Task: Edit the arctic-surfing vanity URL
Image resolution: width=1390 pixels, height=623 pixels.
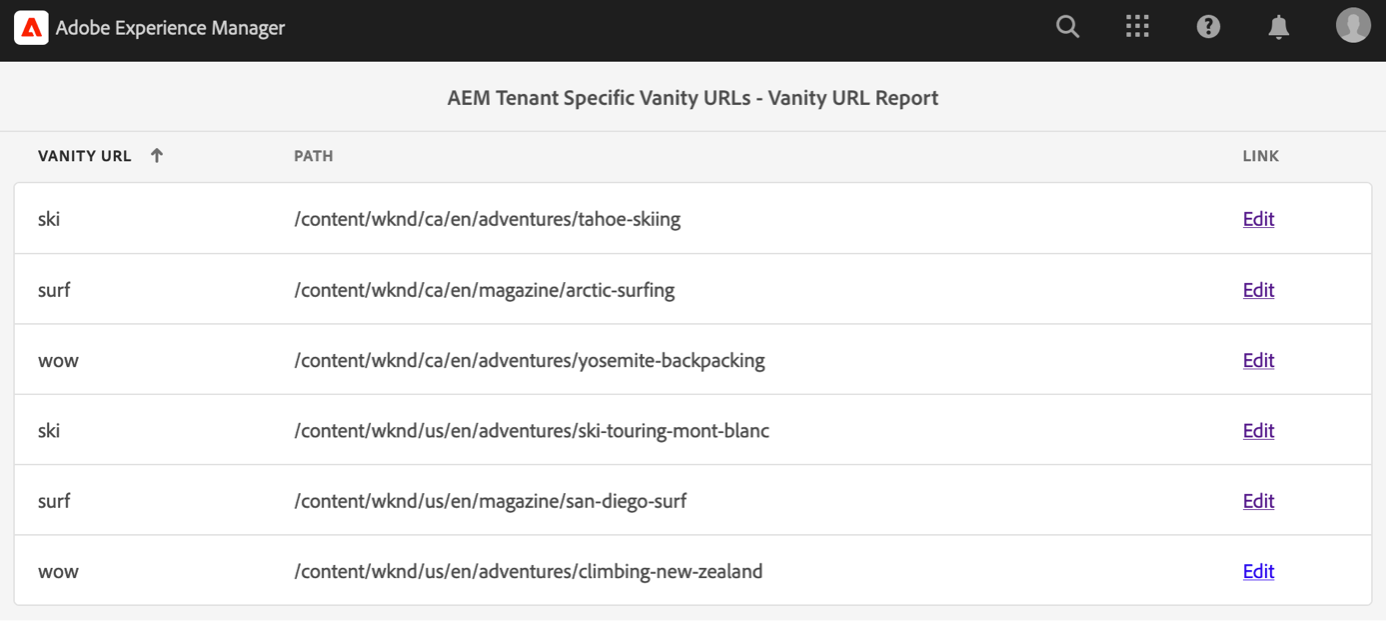Action: [x=1258, y=289]
